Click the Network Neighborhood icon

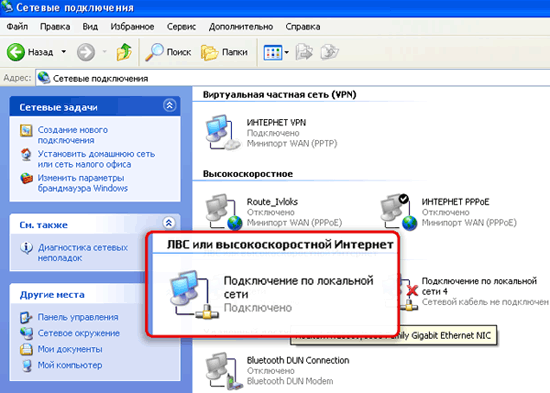click(x=26, y=333)
